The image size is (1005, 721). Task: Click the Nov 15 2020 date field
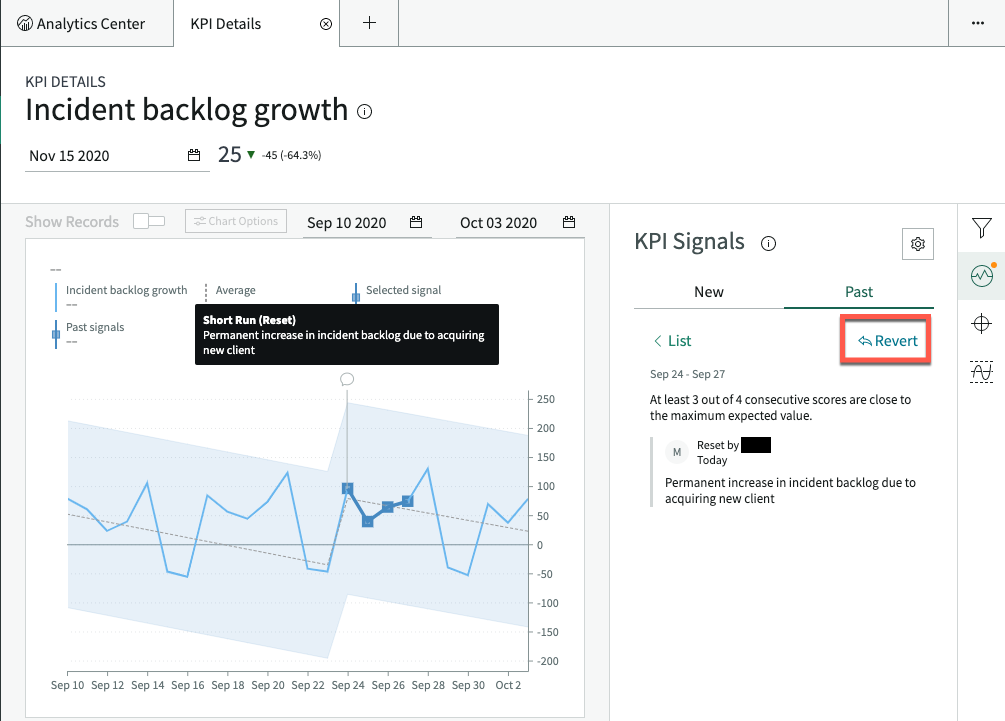[117, 156]
